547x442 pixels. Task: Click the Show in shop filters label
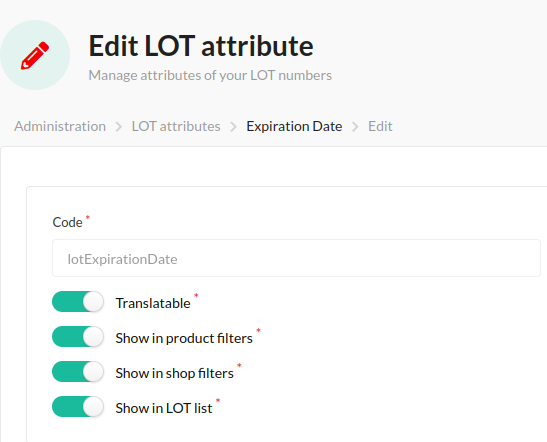point(174,373)
